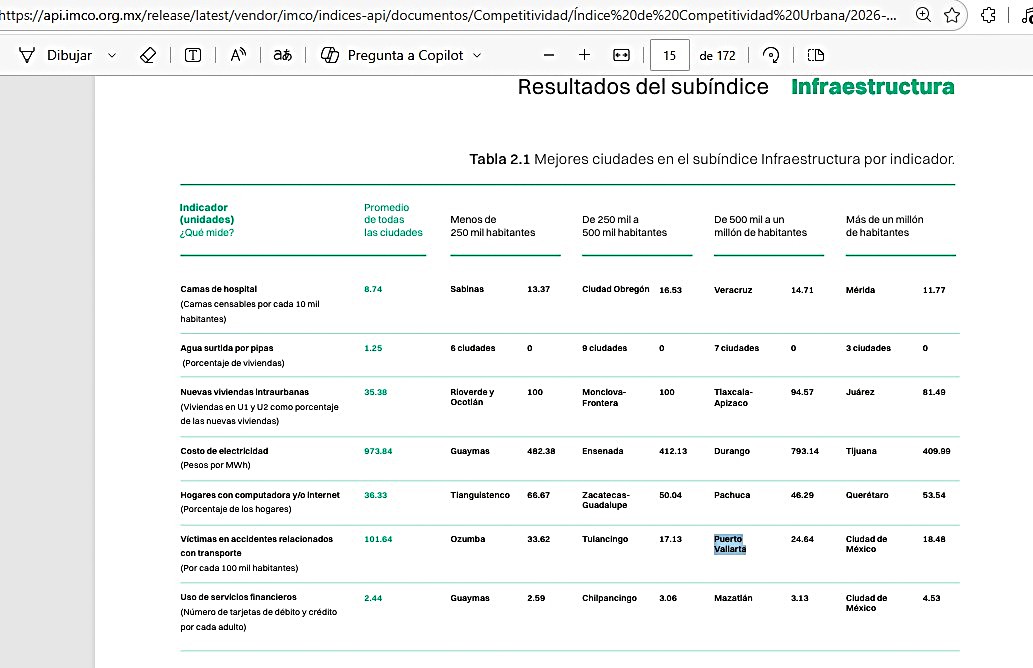Click the api.imco.org.mx address bar URL
Viewport: 1033px width, 668px height.
[448, 15]
